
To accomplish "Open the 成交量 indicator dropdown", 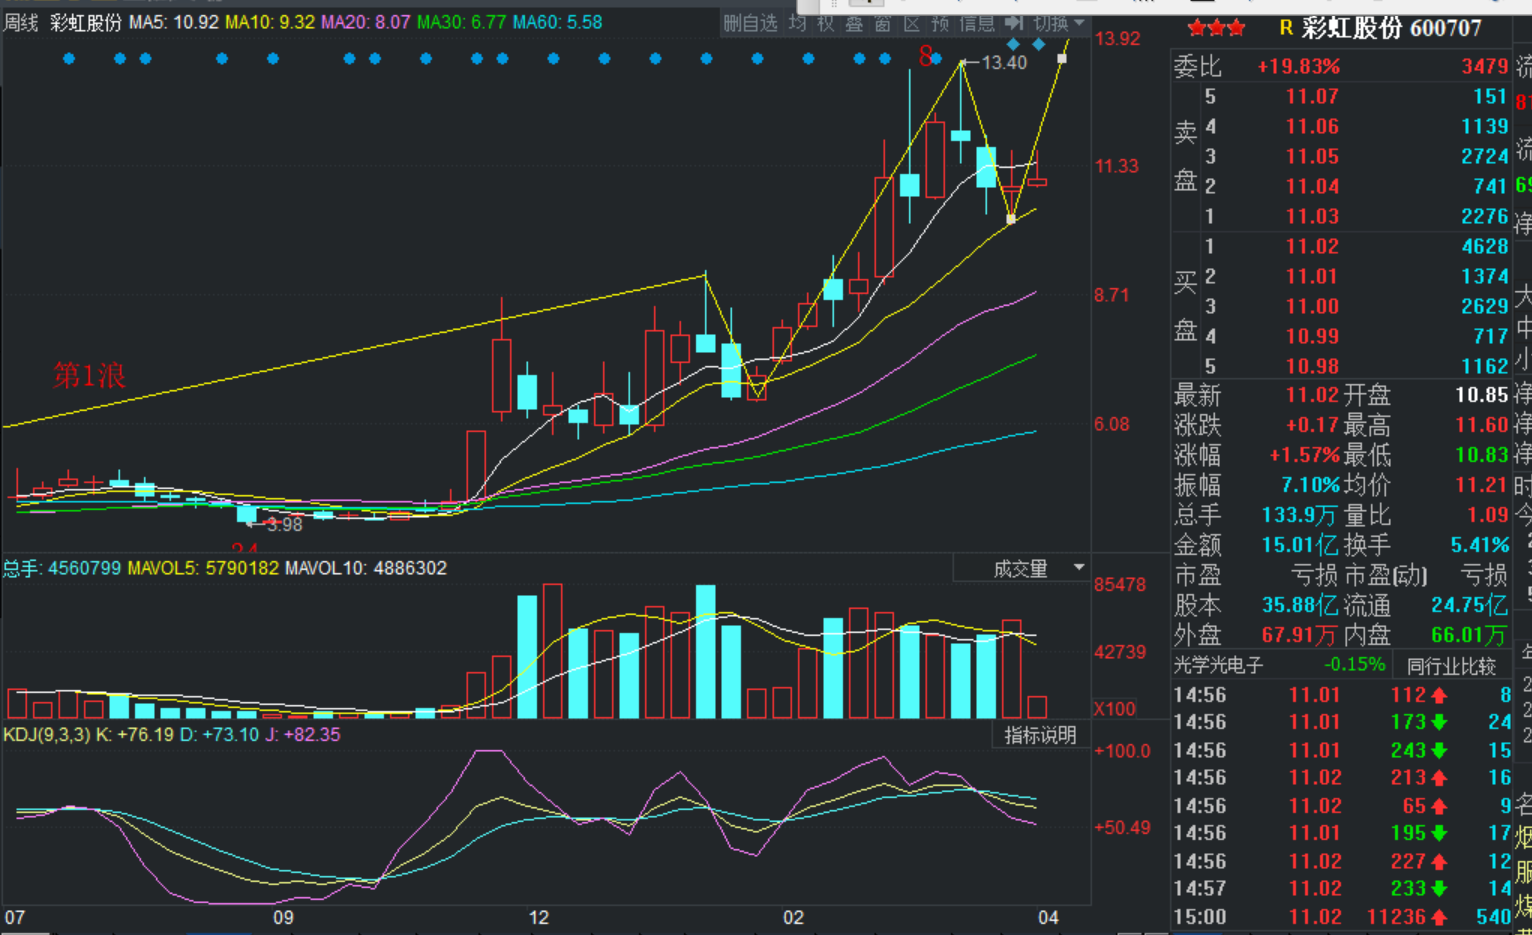I will tap(1022, 568).
